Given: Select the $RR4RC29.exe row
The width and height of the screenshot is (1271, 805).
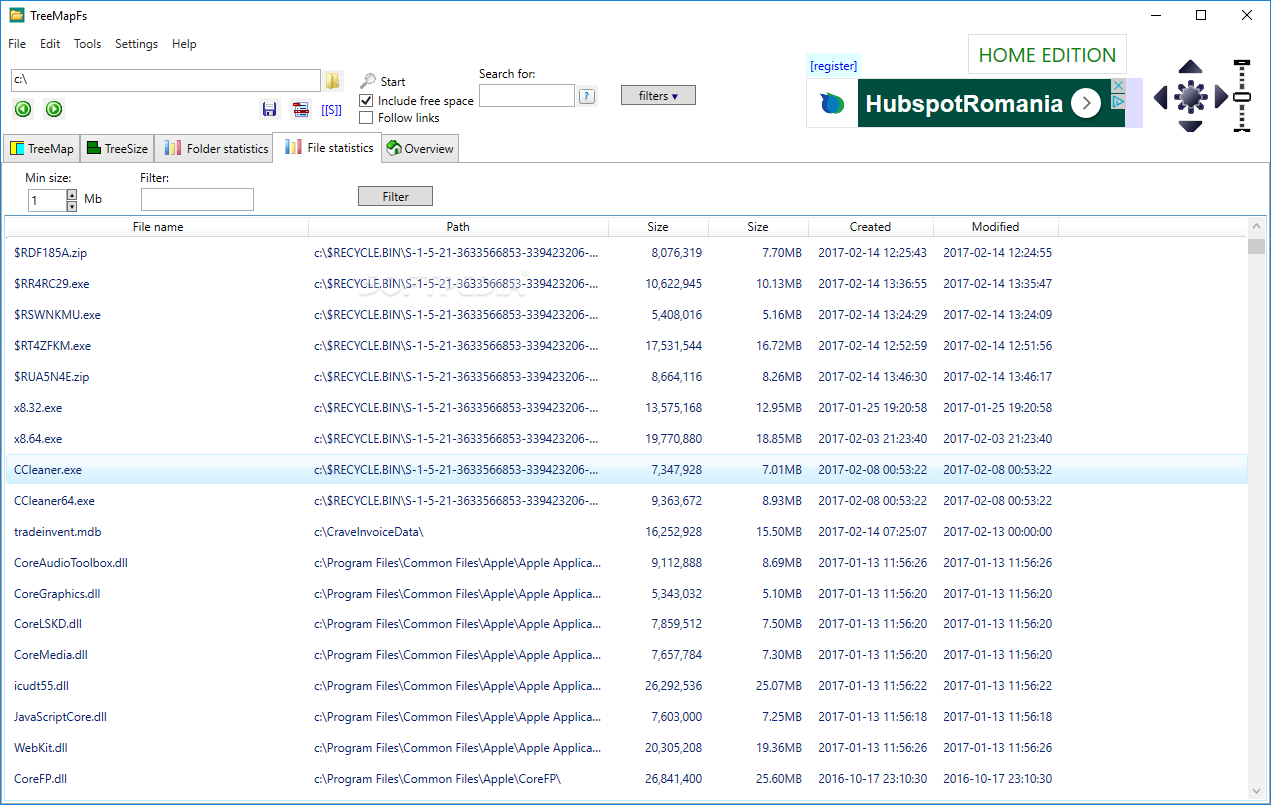Looking at the screenshot, I should click(x=626, y=284).
